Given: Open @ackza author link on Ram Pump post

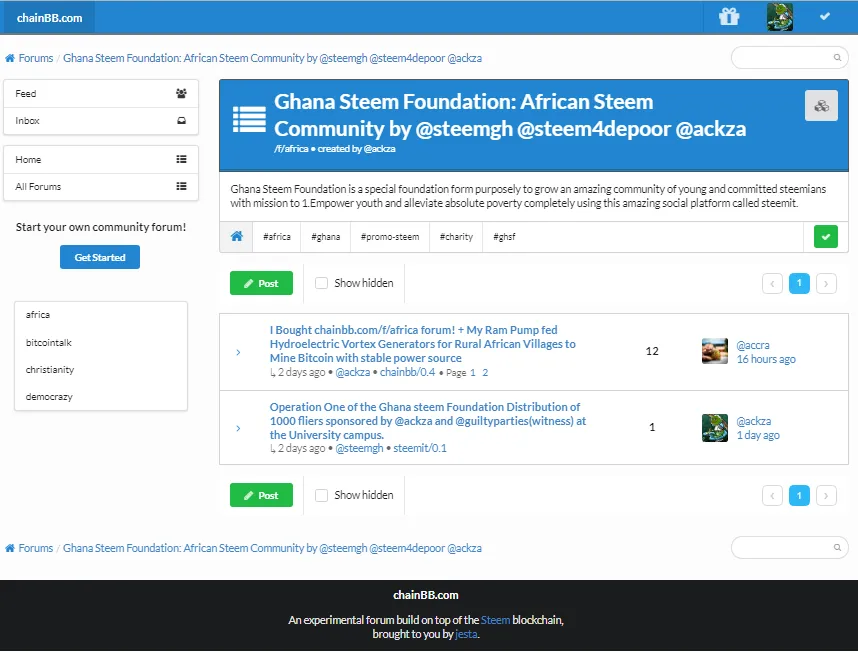Looking at the screenshot, I should [352, 372].
